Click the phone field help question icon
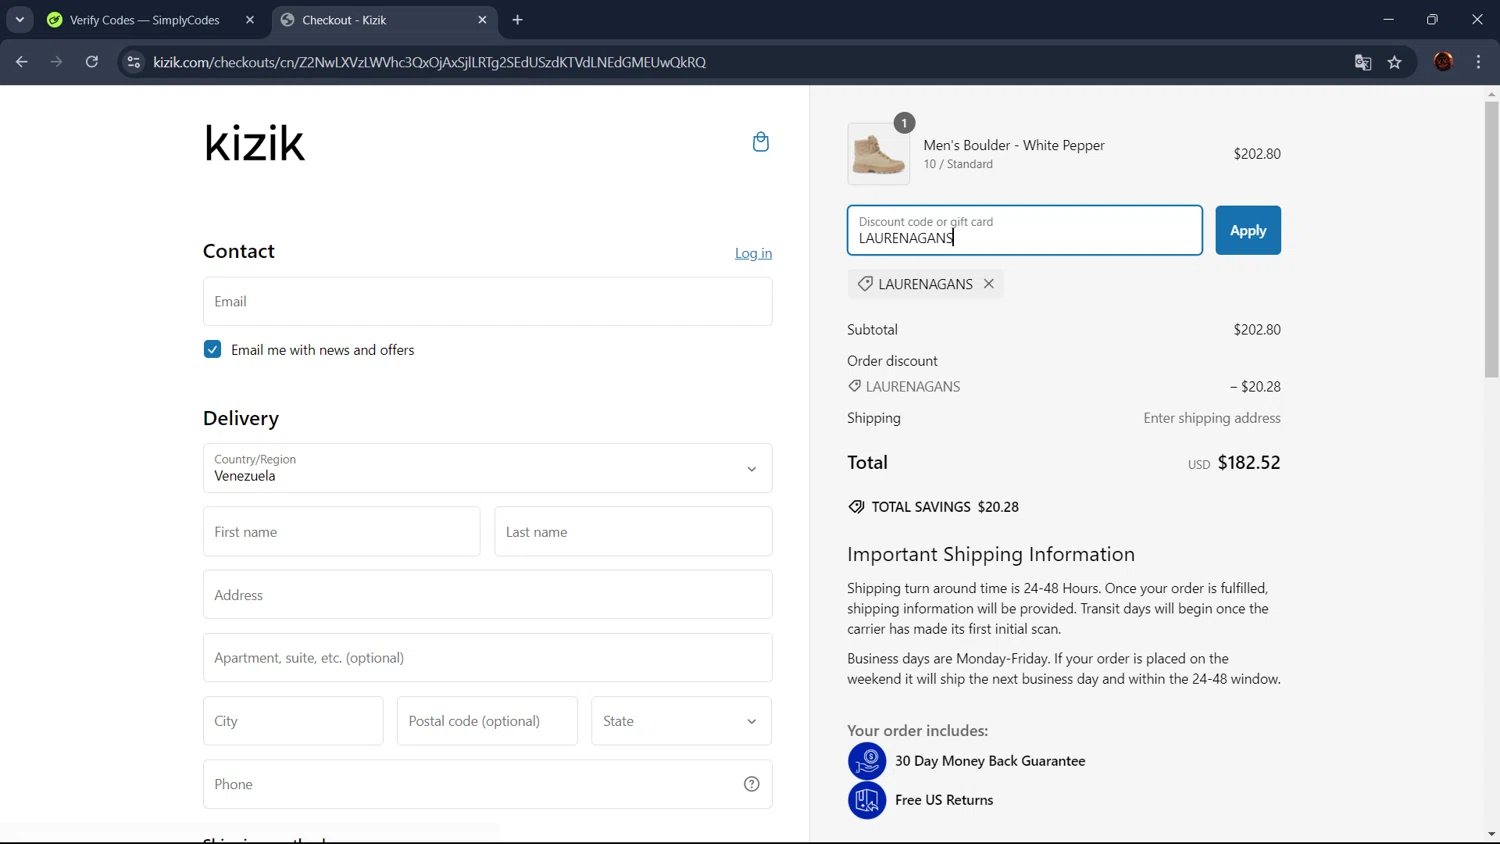 (751, 784)
